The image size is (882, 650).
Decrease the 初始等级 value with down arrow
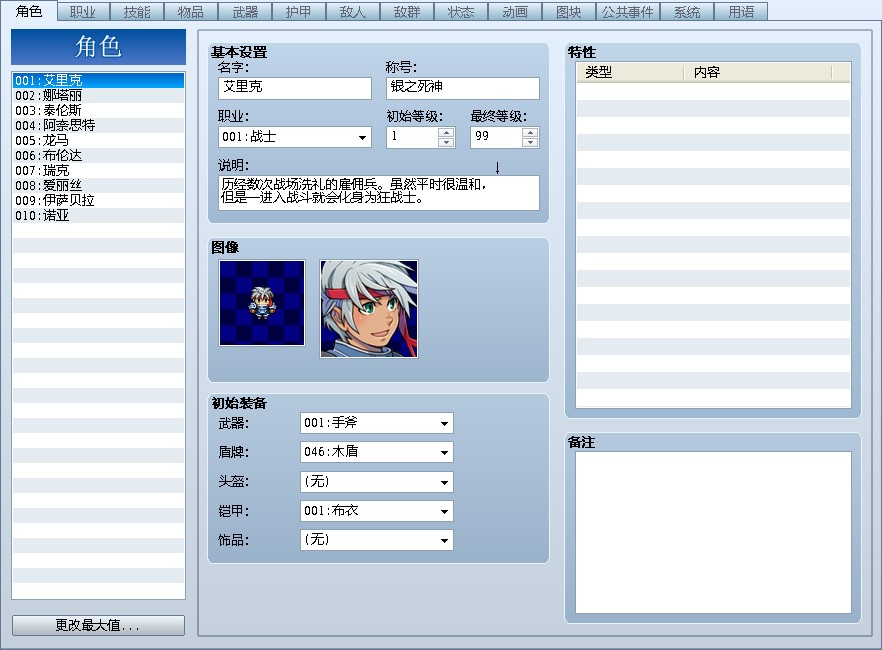[446, 142]
